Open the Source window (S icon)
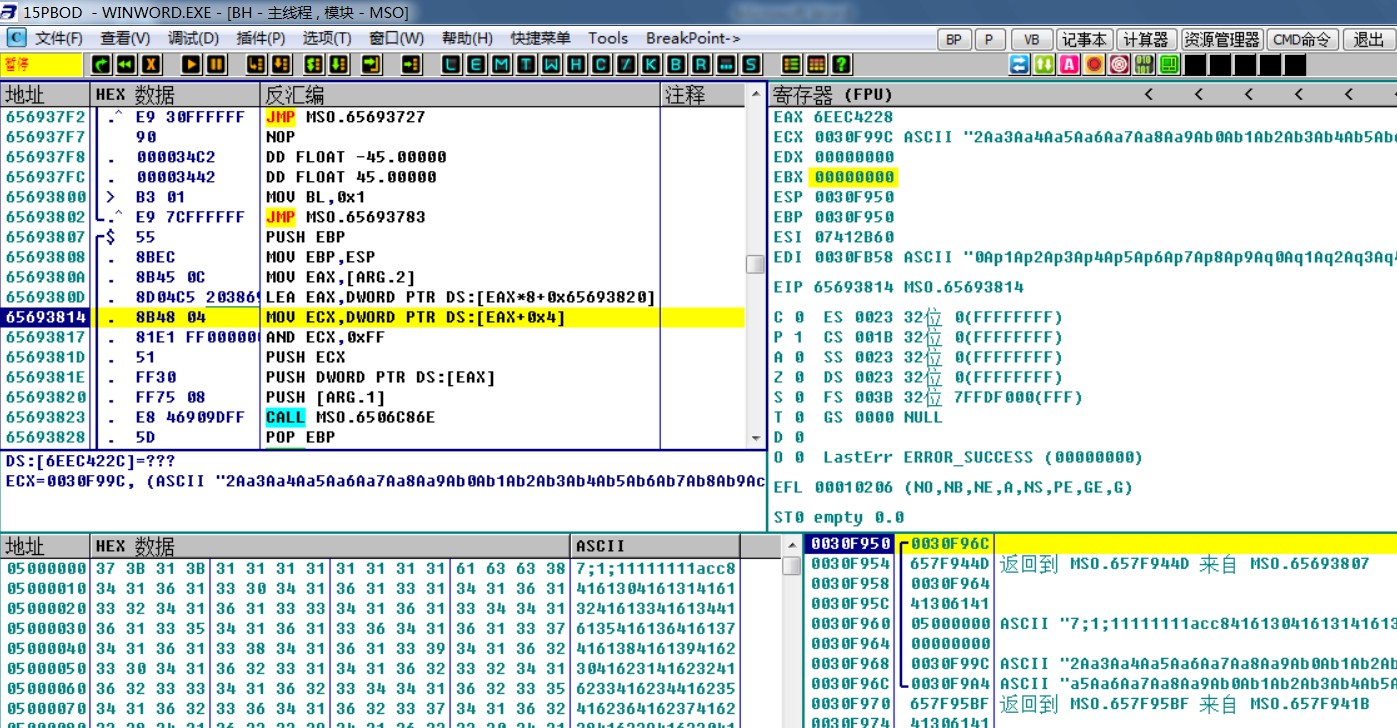Viewport: 1397px width, 728px height. tap(752, 64)
